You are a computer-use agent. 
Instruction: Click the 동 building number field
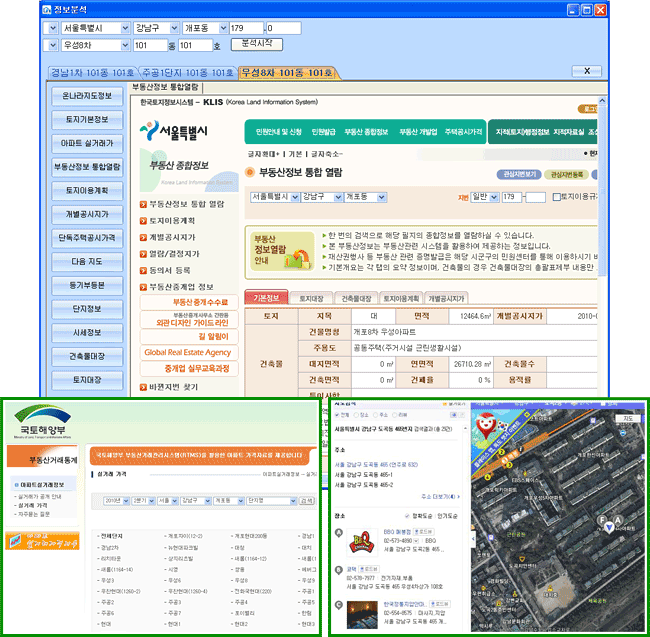tap(150, 45)
